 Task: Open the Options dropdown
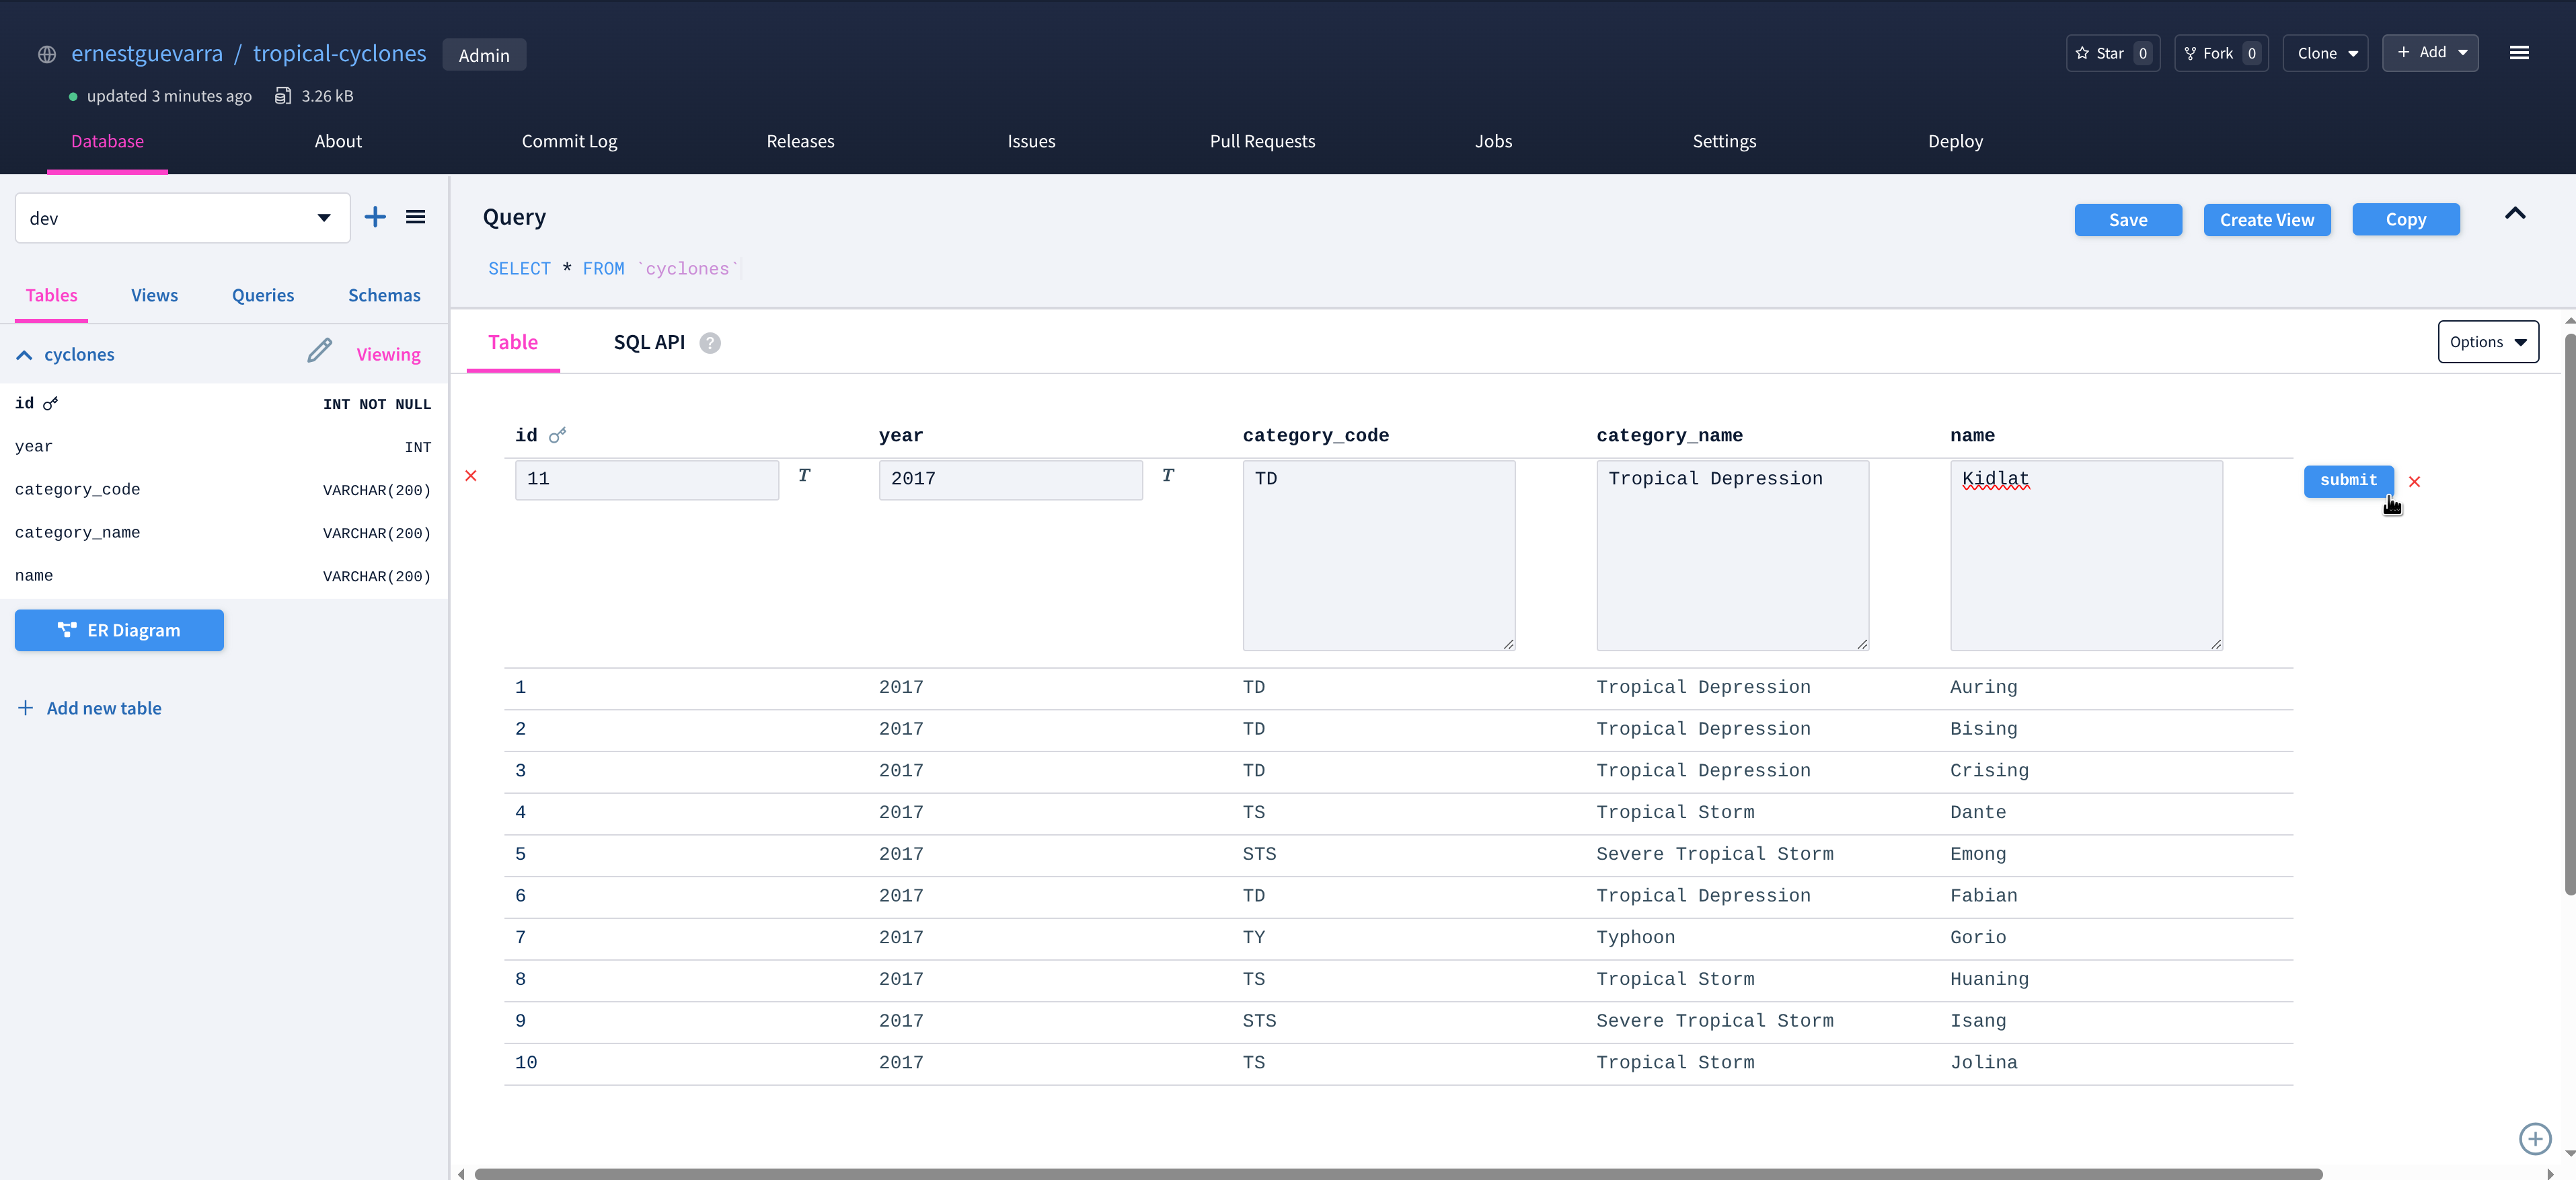(2487, 342)
